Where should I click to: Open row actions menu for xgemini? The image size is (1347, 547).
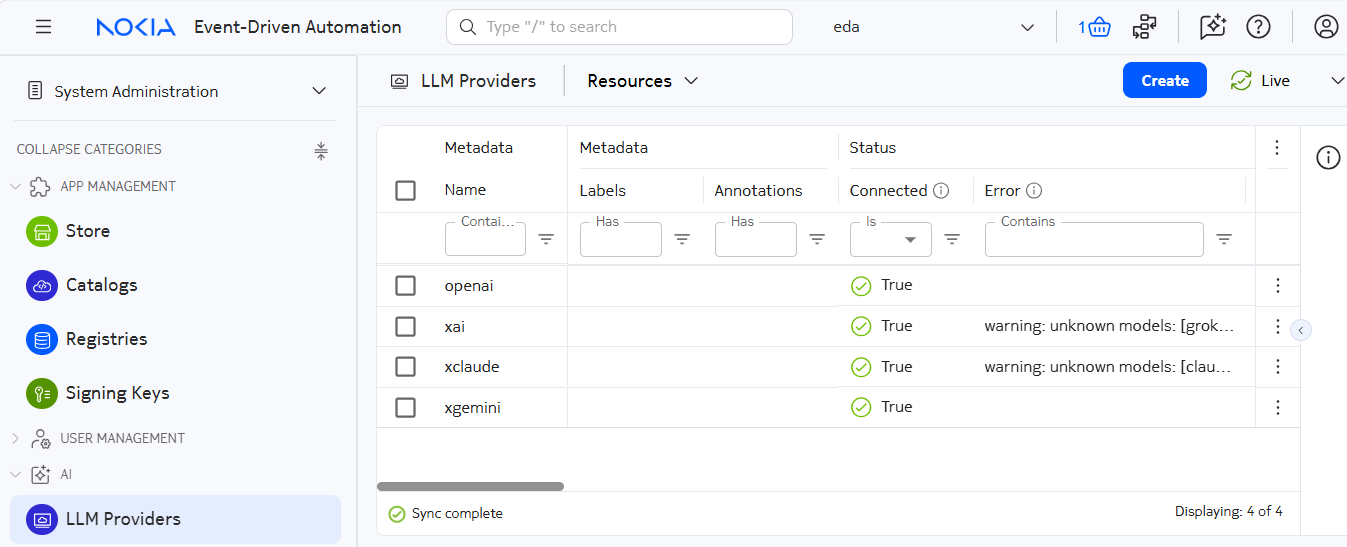pyautogui.click(x=1277, y=407)
